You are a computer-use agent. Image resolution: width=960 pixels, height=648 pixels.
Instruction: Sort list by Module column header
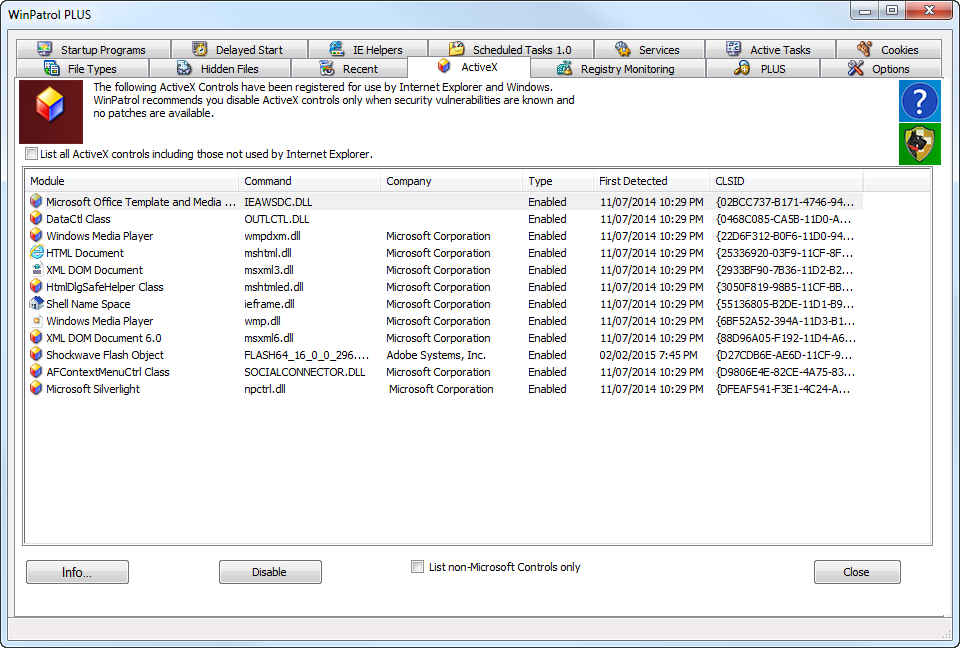point(132,181)
